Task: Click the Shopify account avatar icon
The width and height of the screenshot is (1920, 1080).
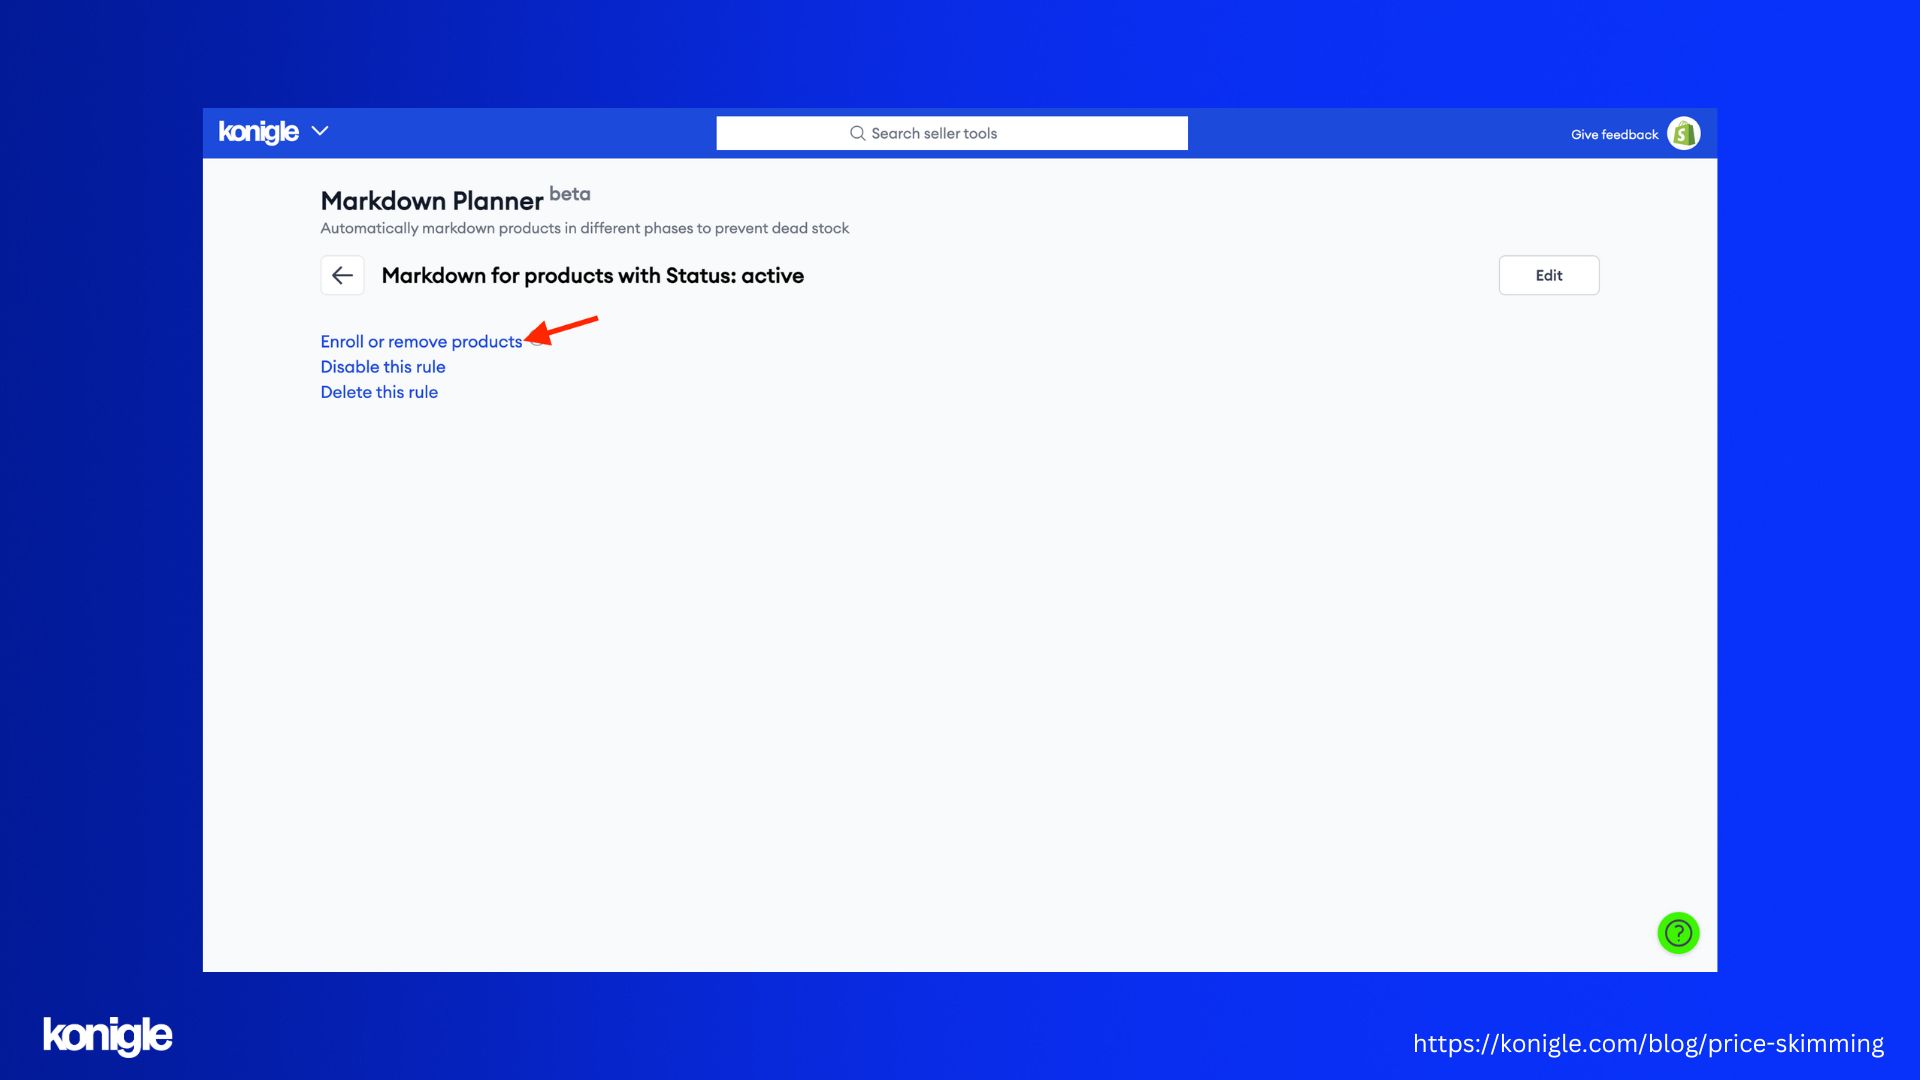Action: click(x=1684, y=133)
